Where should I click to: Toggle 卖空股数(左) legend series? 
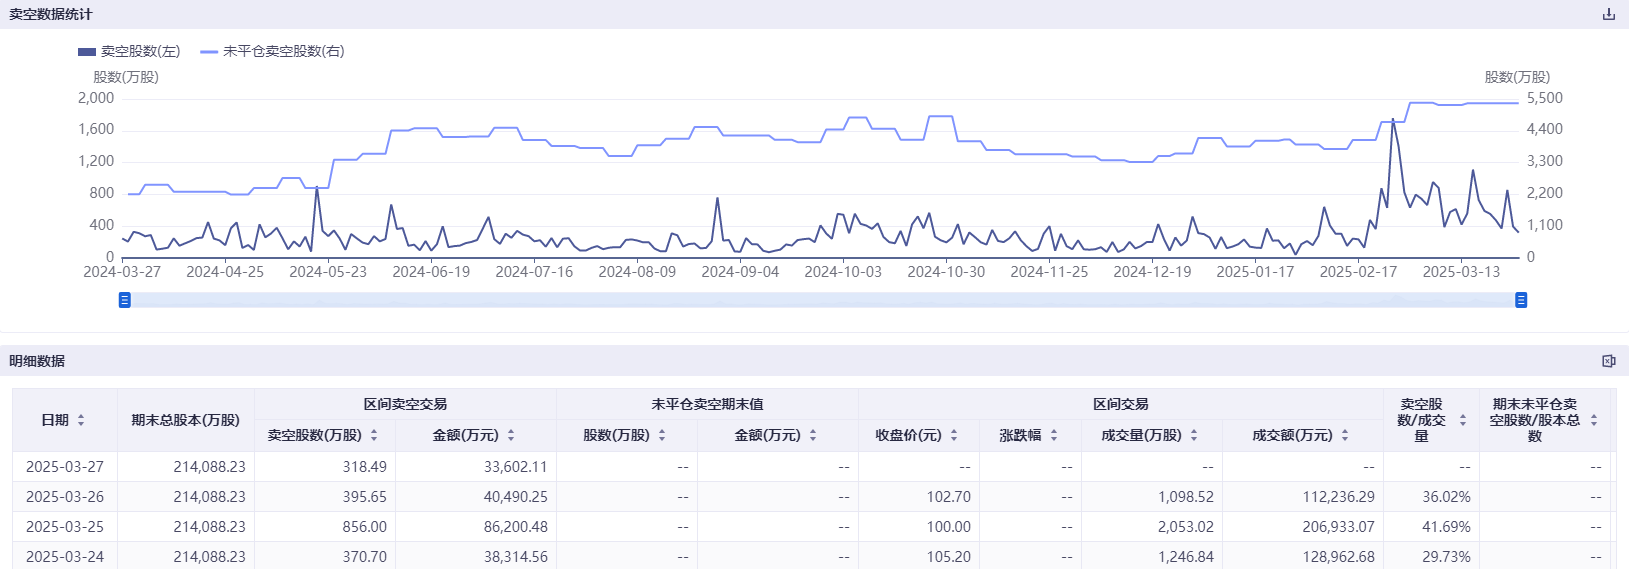[x=129, y=51]
